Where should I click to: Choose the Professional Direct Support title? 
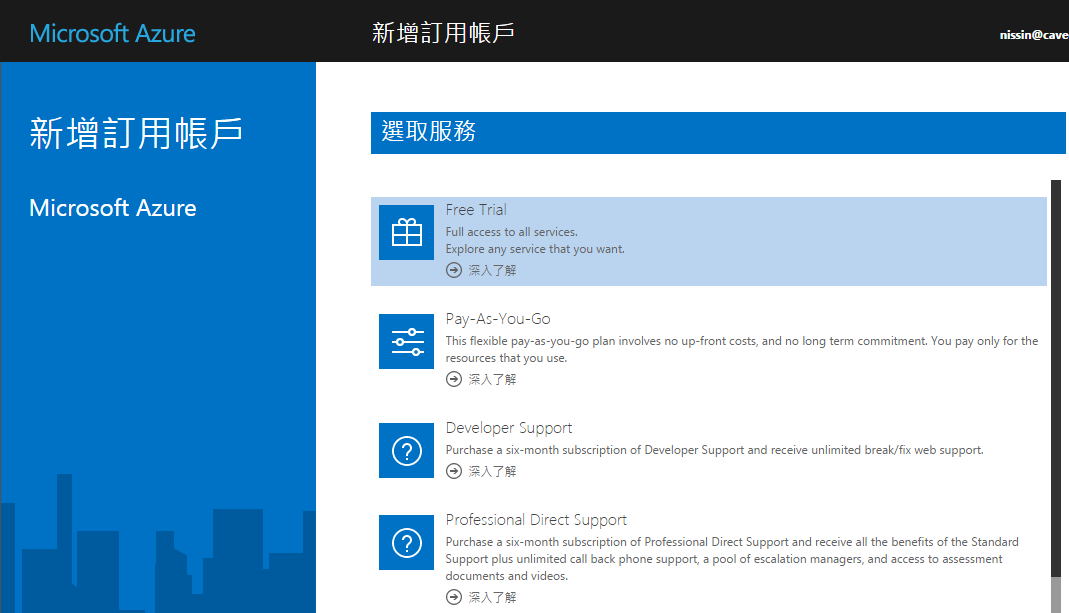536,520
